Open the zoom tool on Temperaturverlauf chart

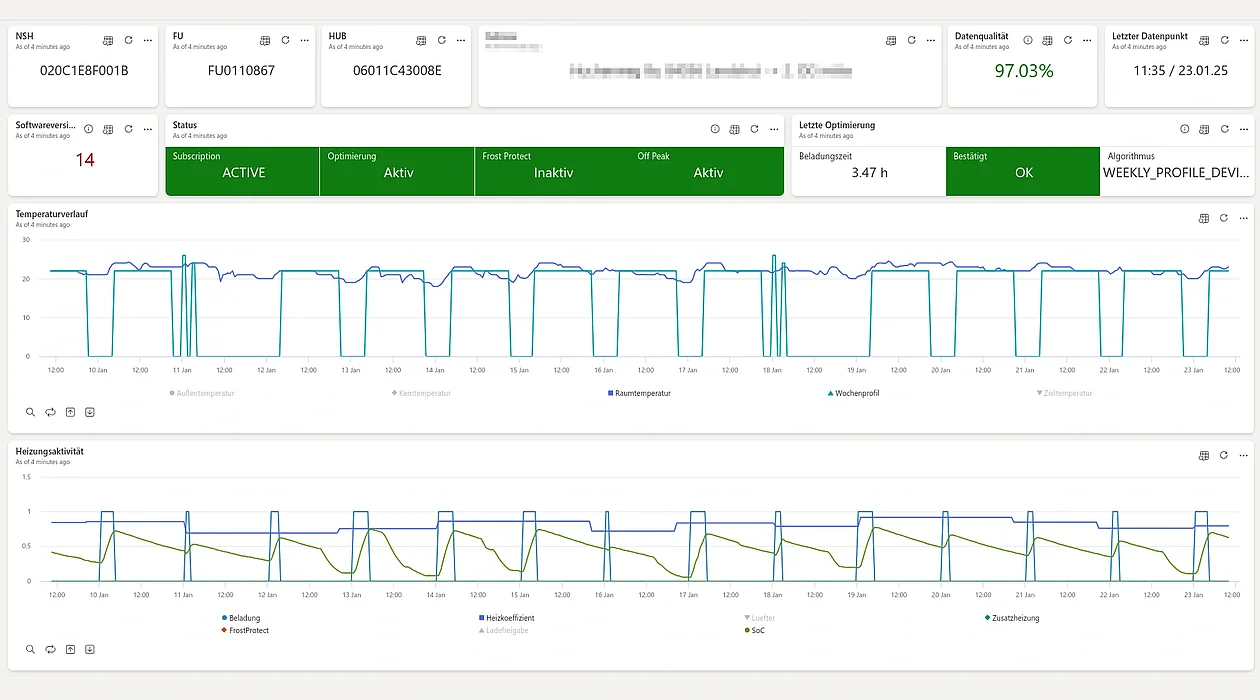tap(30, 411)
